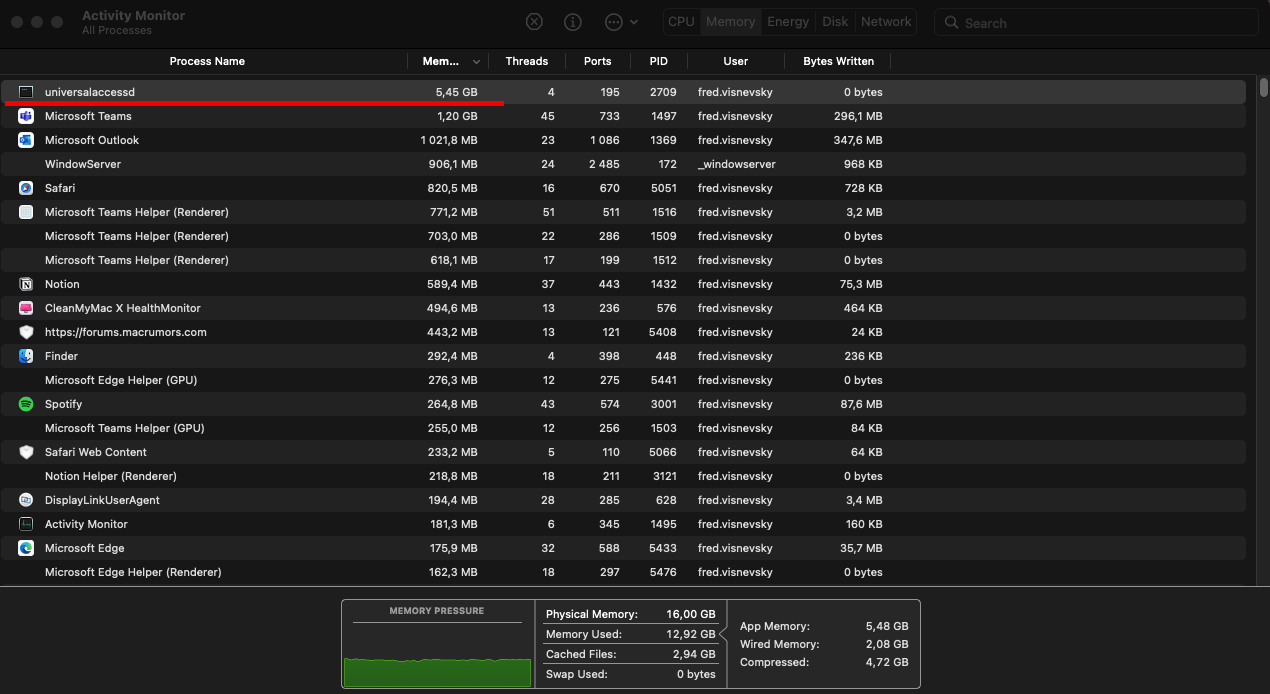Click the 347,6 MB bytes written value

pyautogui.click(x=858, y=140)
